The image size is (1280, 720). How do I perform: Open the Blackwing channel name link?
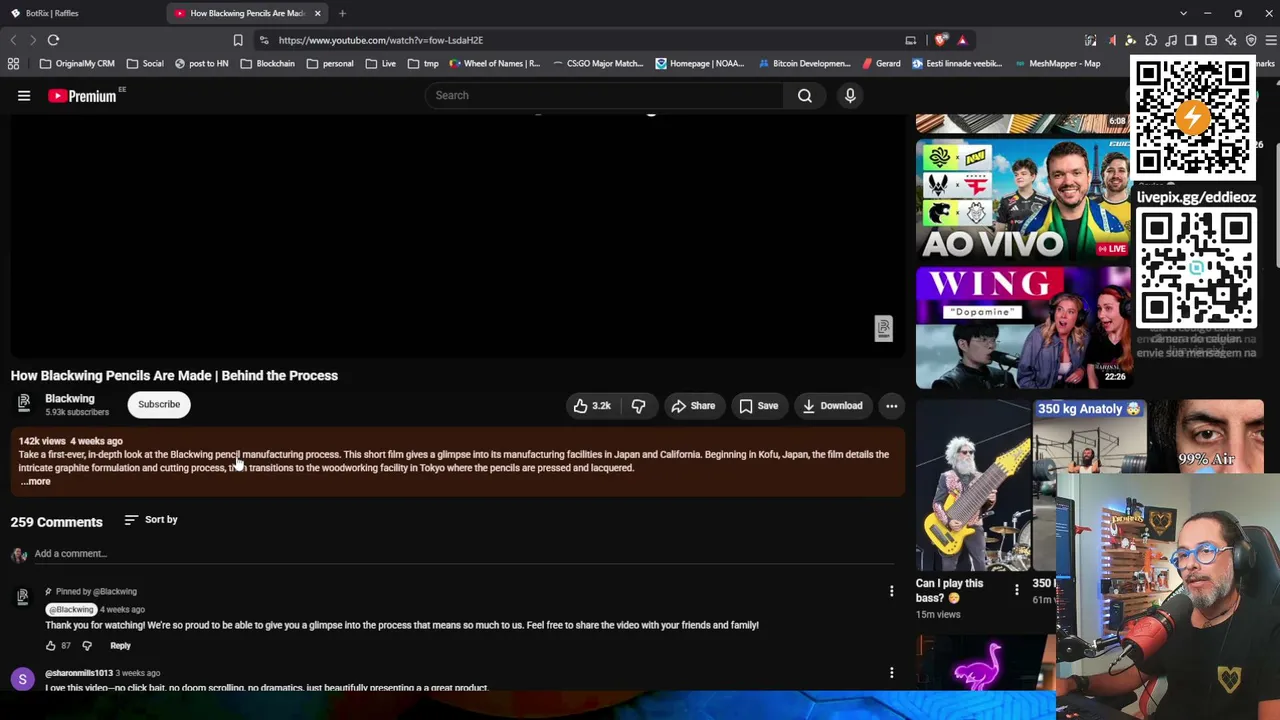70,399
